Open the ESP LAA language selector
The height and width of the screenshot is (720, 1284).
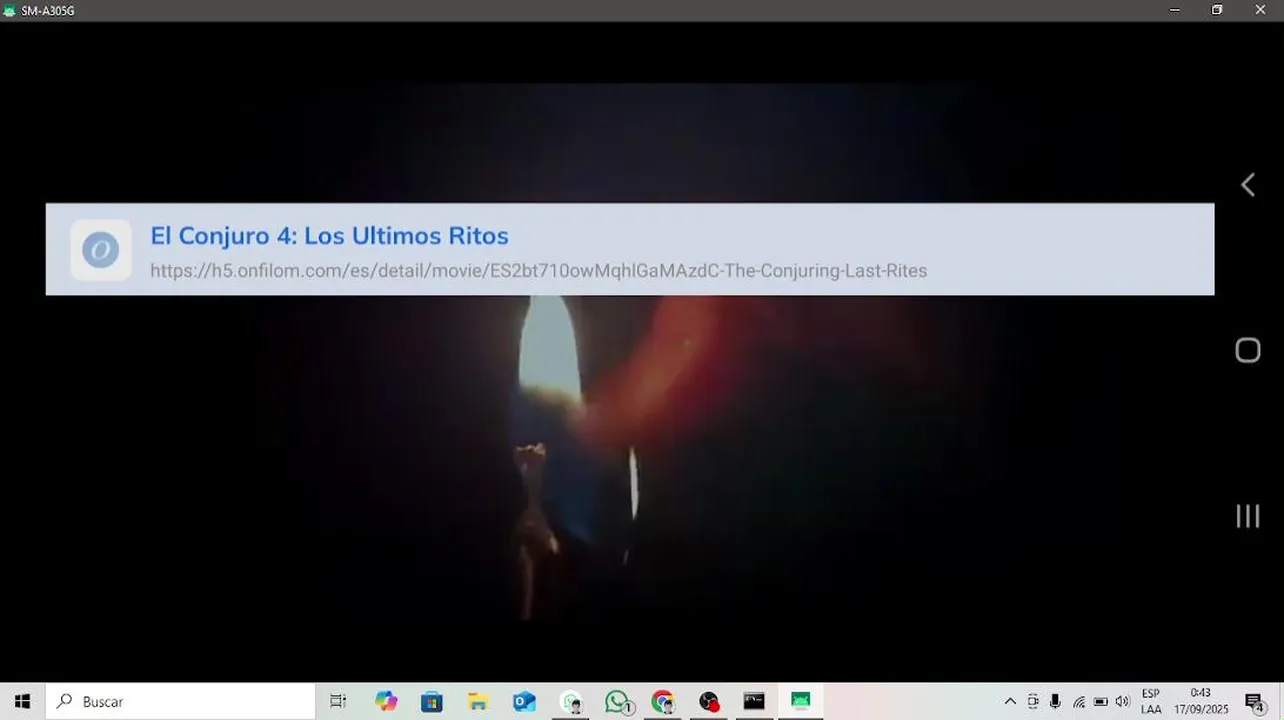tap(1151, 702)
